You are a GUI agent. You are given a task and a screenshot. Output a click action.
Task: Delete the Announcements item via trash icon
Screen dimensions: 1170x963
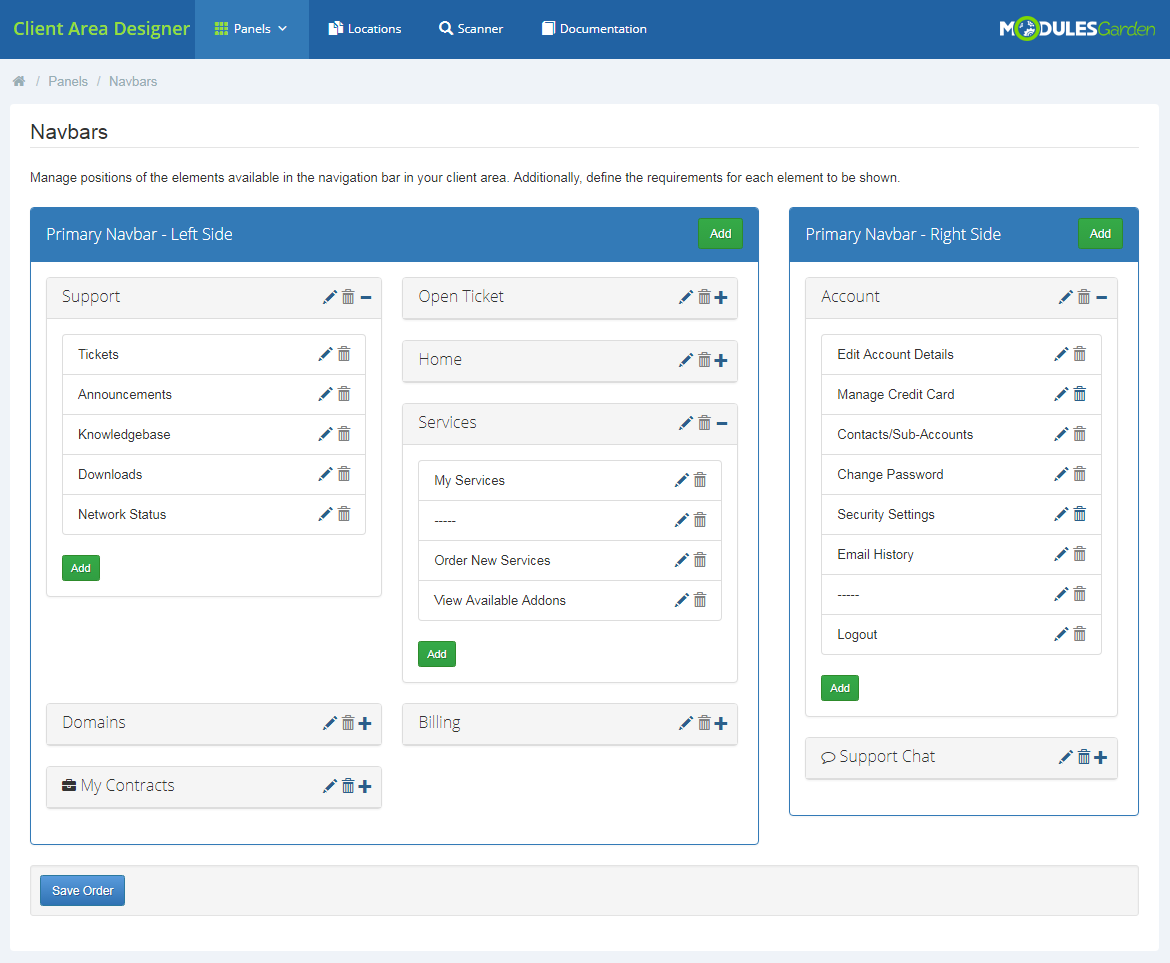(344, 394)
